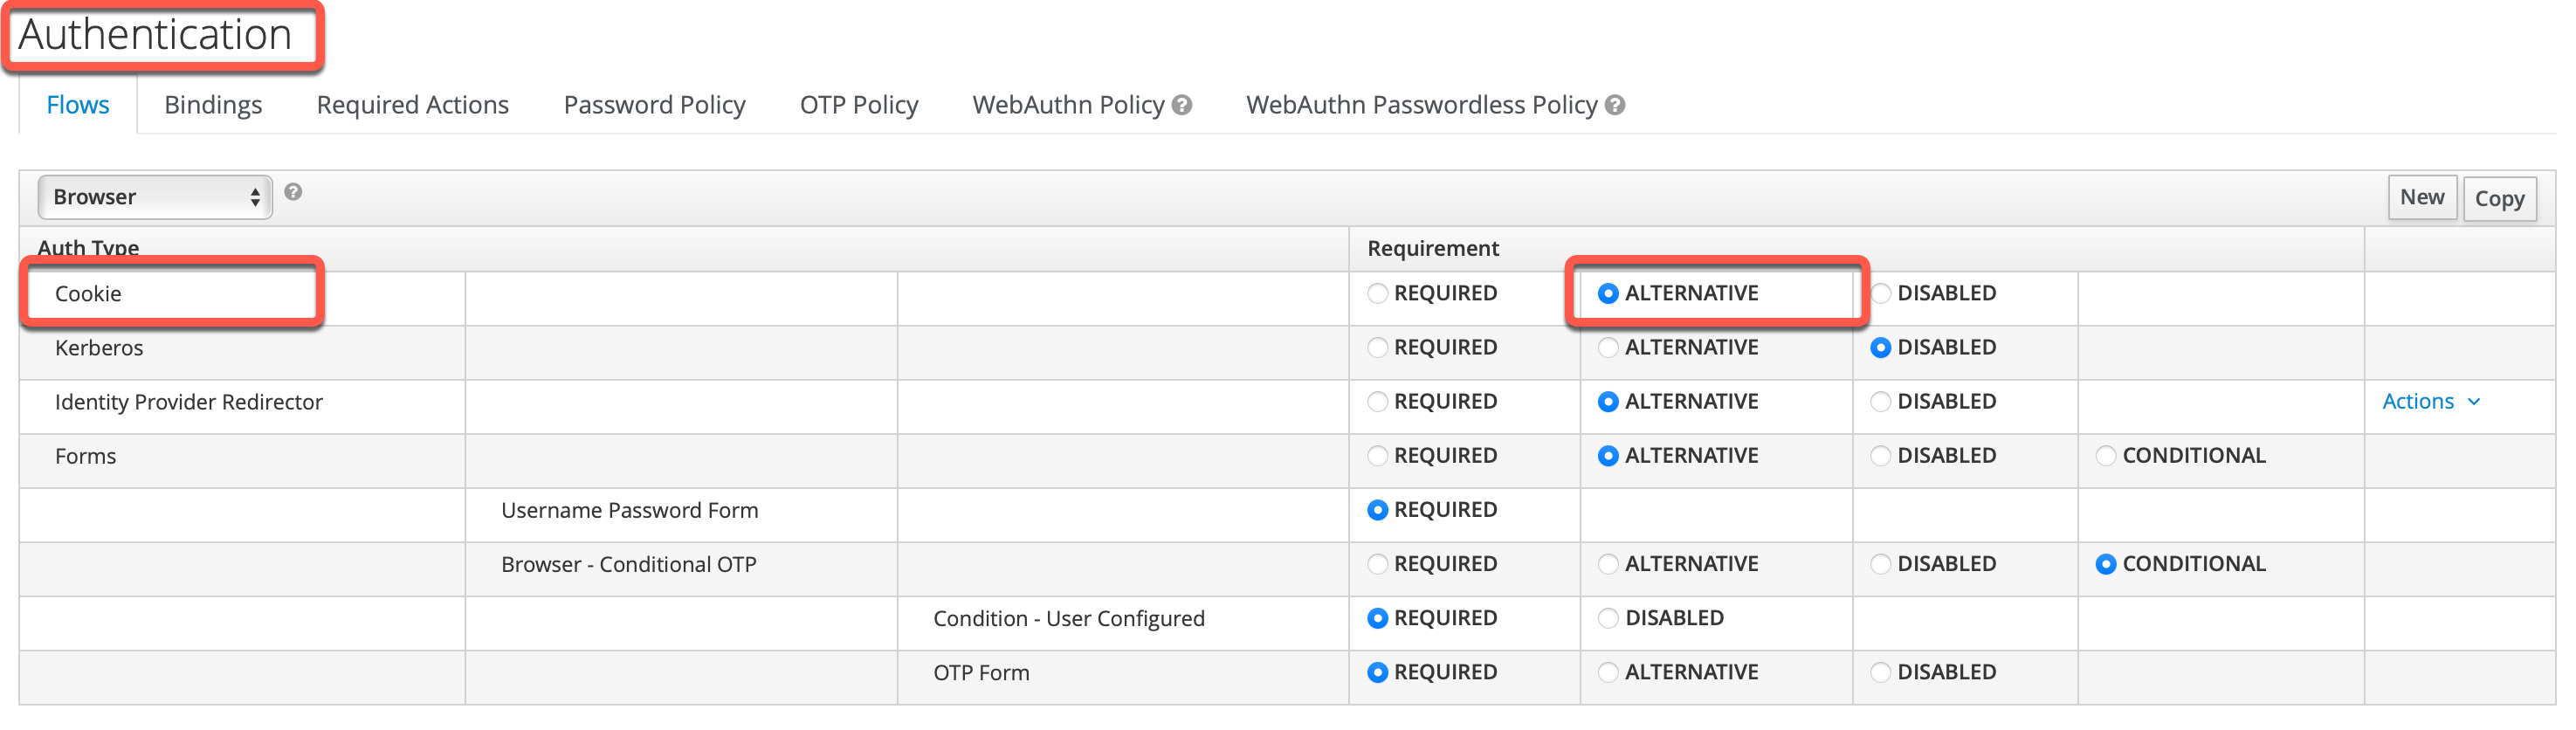
Task: Click help icon next to Browser flow selector
Action: tap(293, 192)
